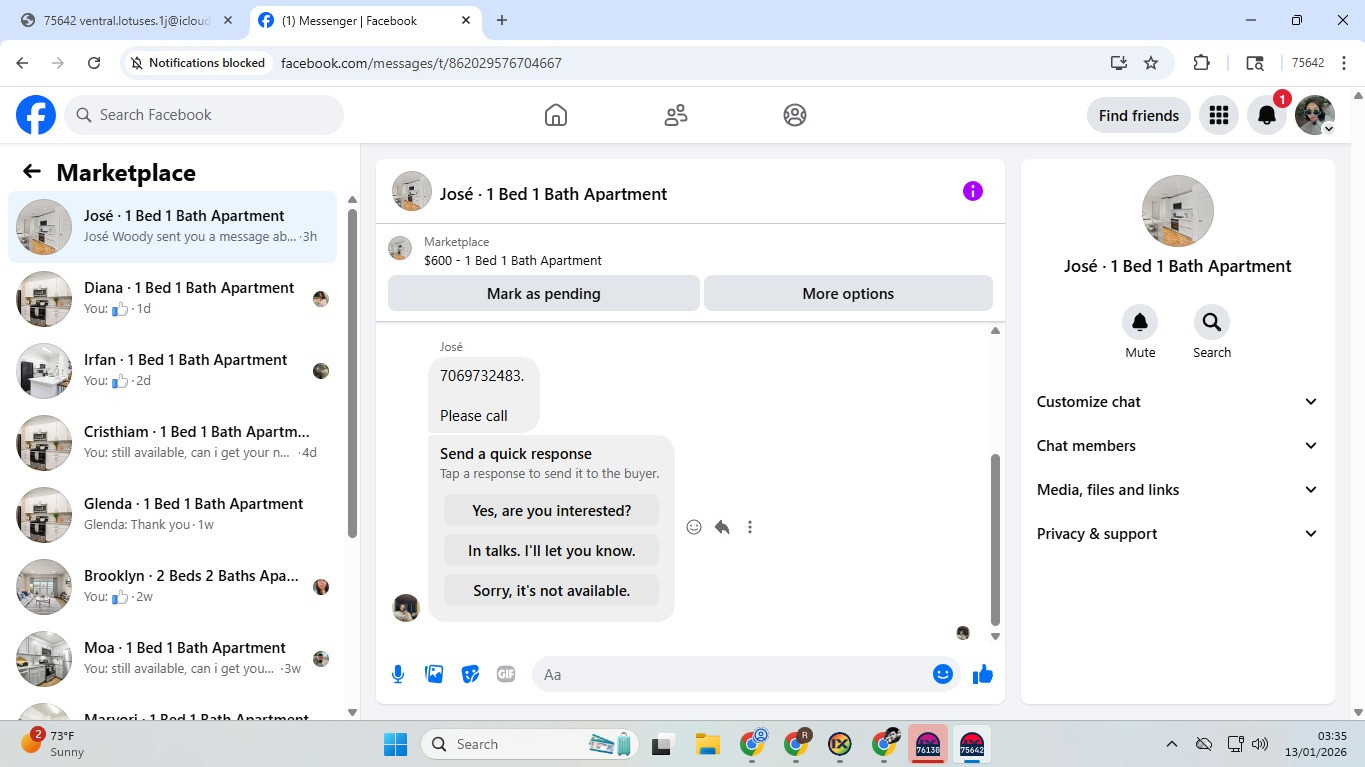Open the Facebook logo home link
The image size is (1365, 767).
point(36,115)
